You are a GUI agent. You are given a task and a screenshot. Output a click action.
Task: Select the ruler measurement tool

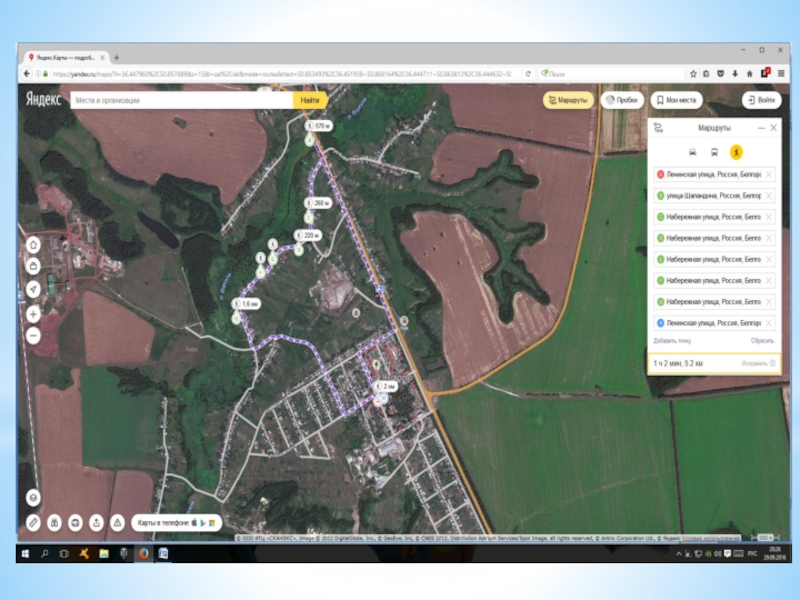point(33,522)
